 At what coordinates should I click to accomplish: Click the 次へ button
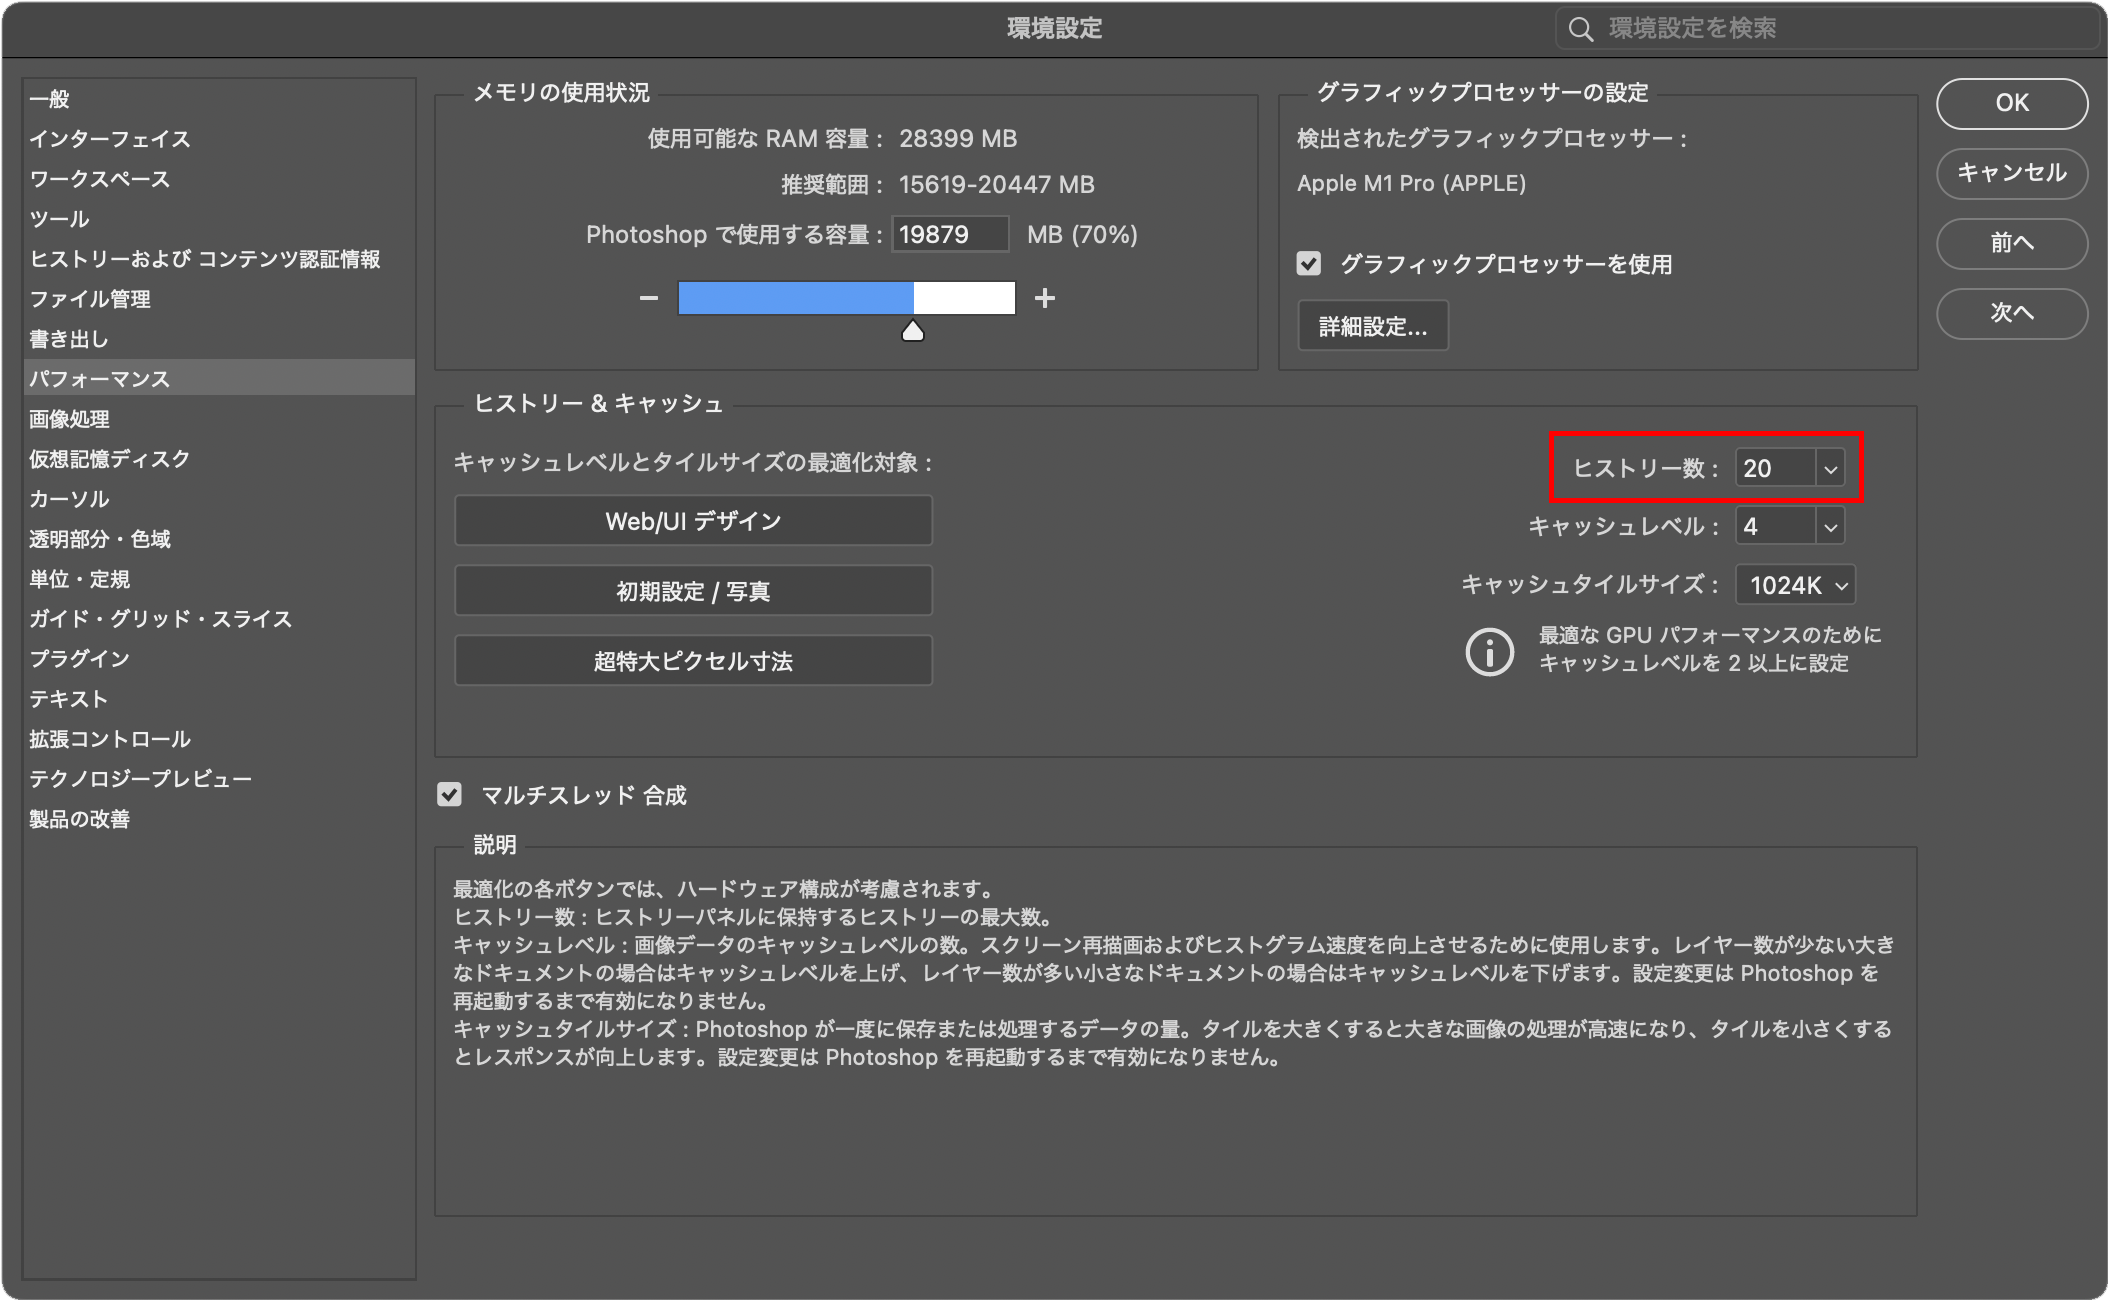(2011, 313)
